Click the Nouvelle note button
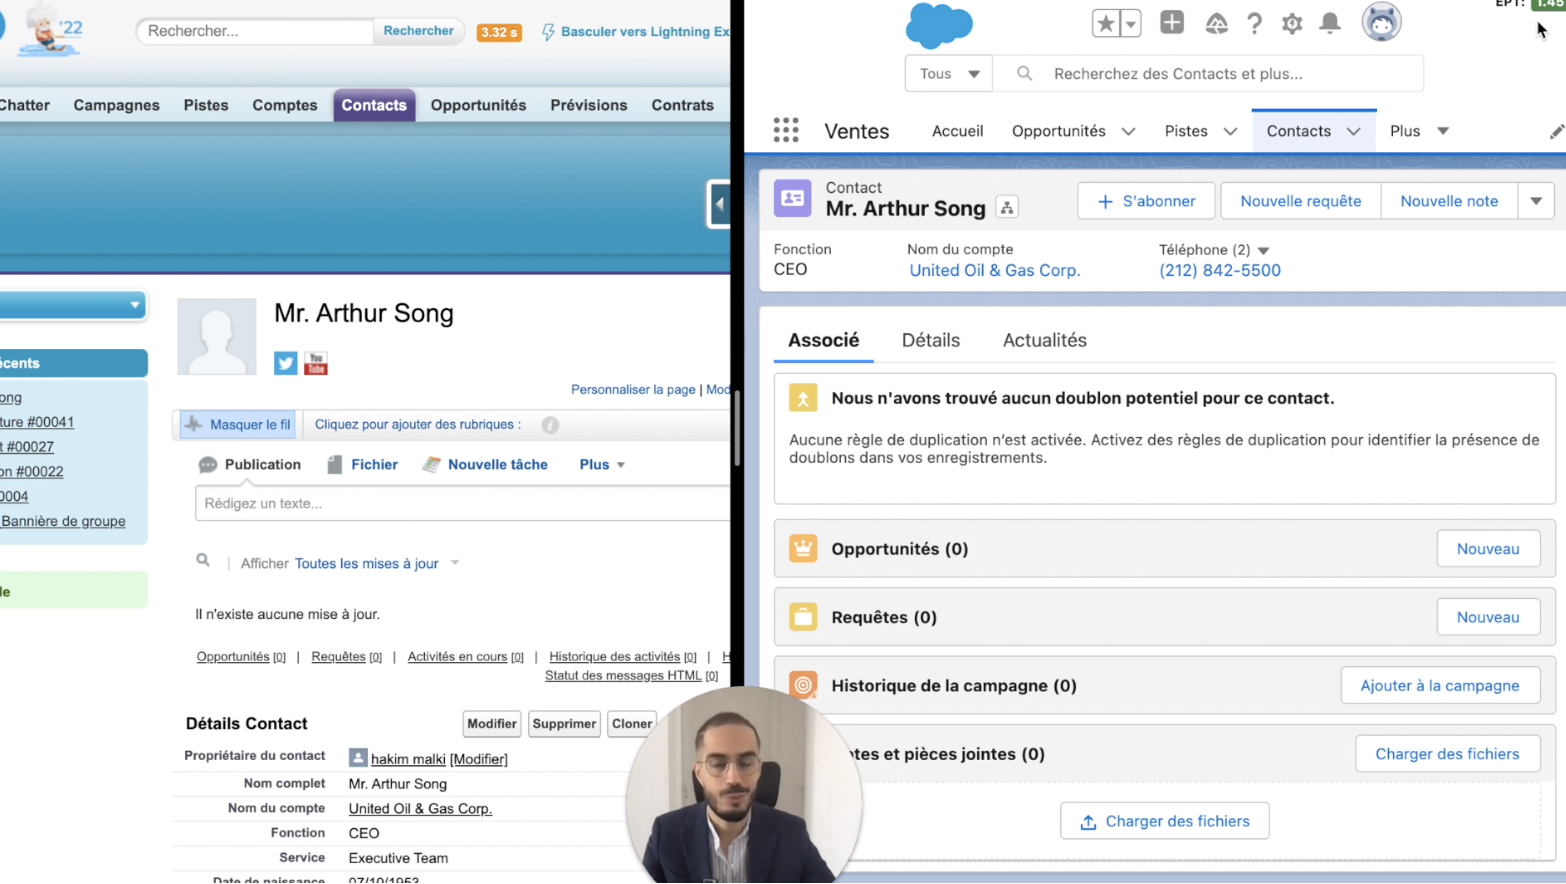The image size is (1566, 884). click(1449, 201)
